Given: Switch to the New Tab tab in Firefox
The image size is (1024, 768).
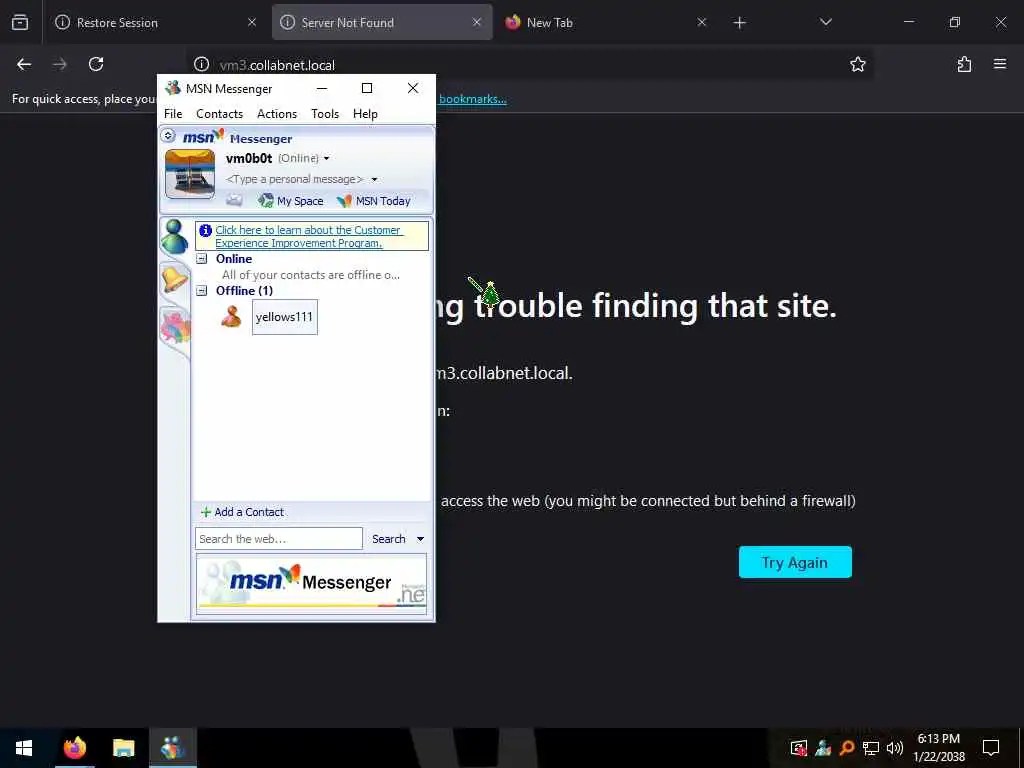Looking at the screenshot, I should tap(604, 22).
